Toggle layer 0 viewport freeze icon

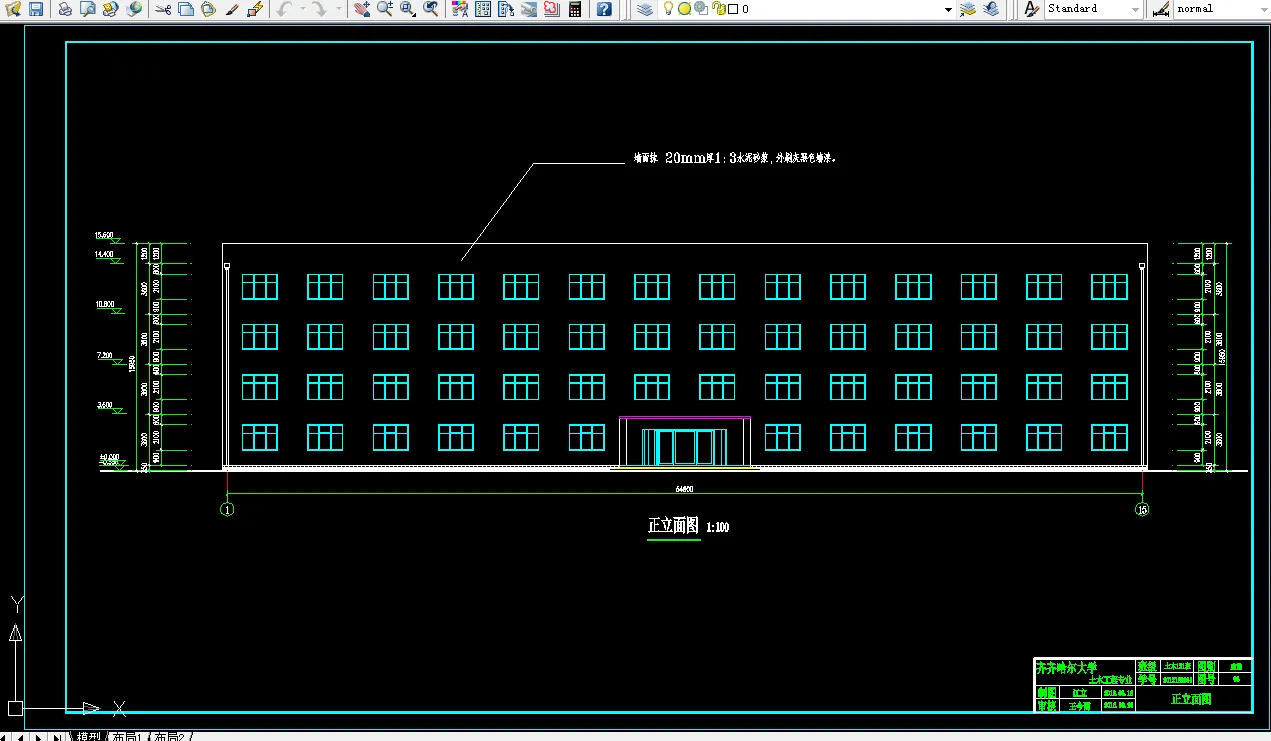pyautogui.click(x=701, y=9)
